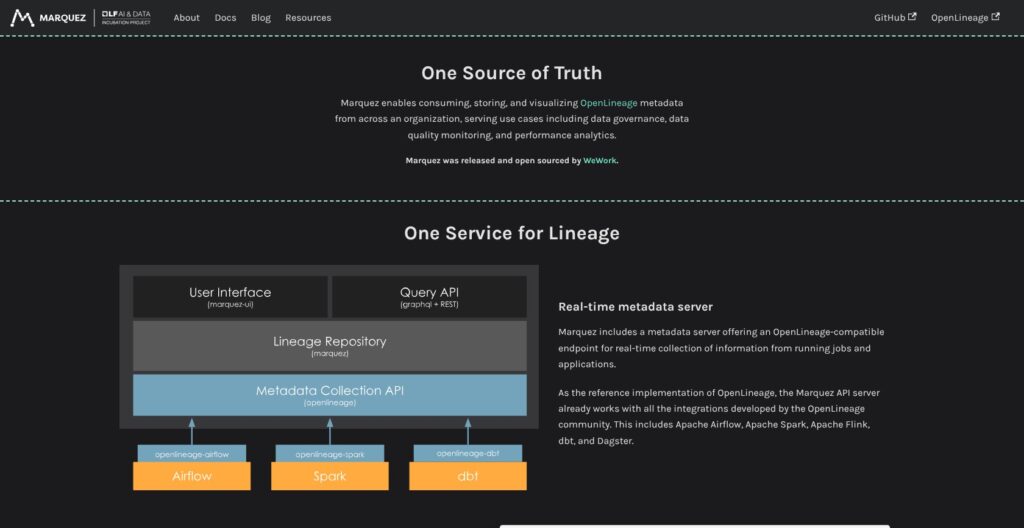Follow the green OpenLineage link in the paragraph
1024x528 pixels.
(609, 103)
